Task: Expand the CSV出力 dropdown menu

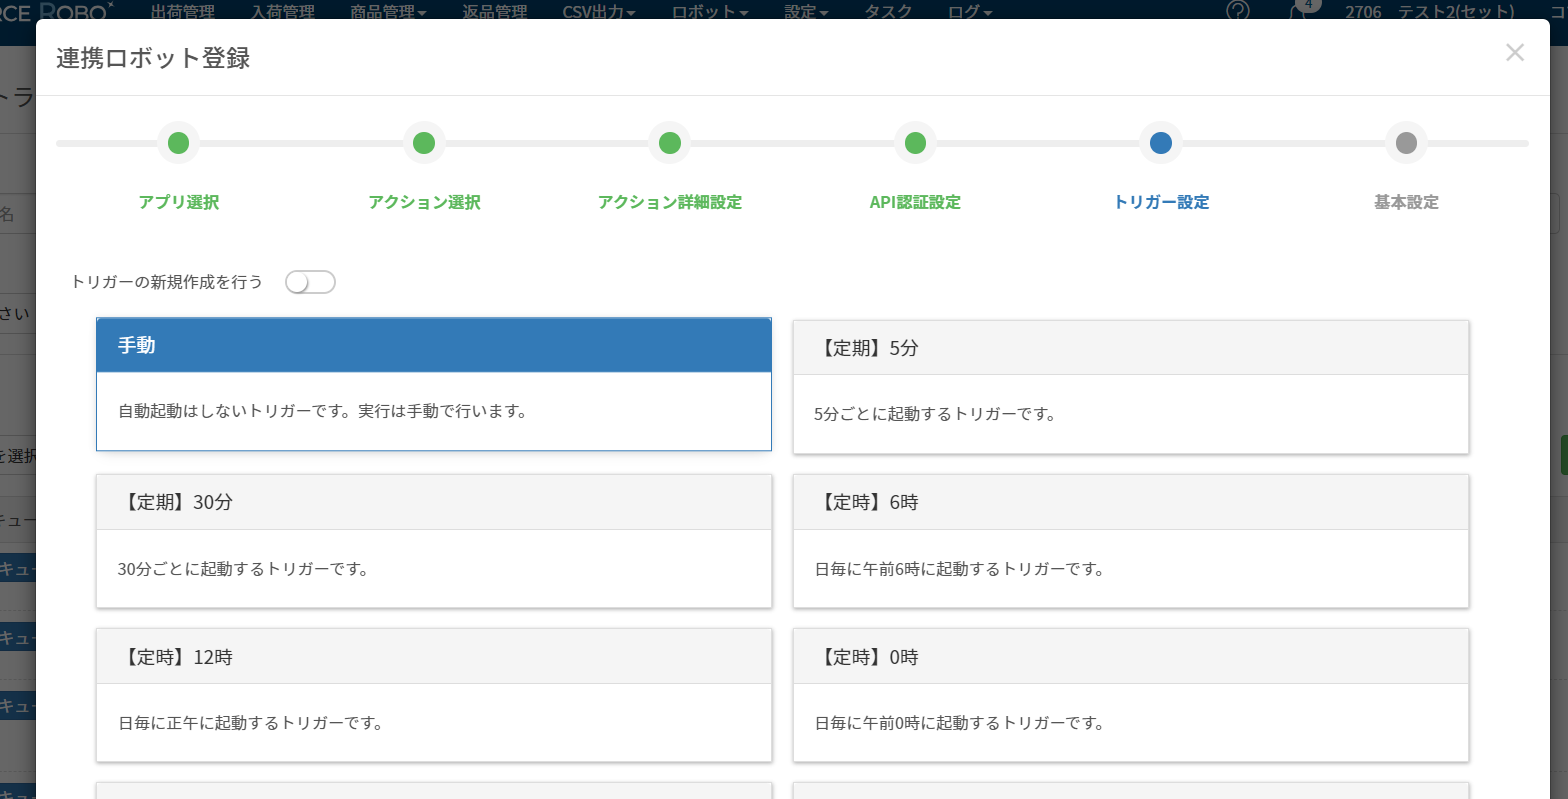Action: (x=600, y=12)
